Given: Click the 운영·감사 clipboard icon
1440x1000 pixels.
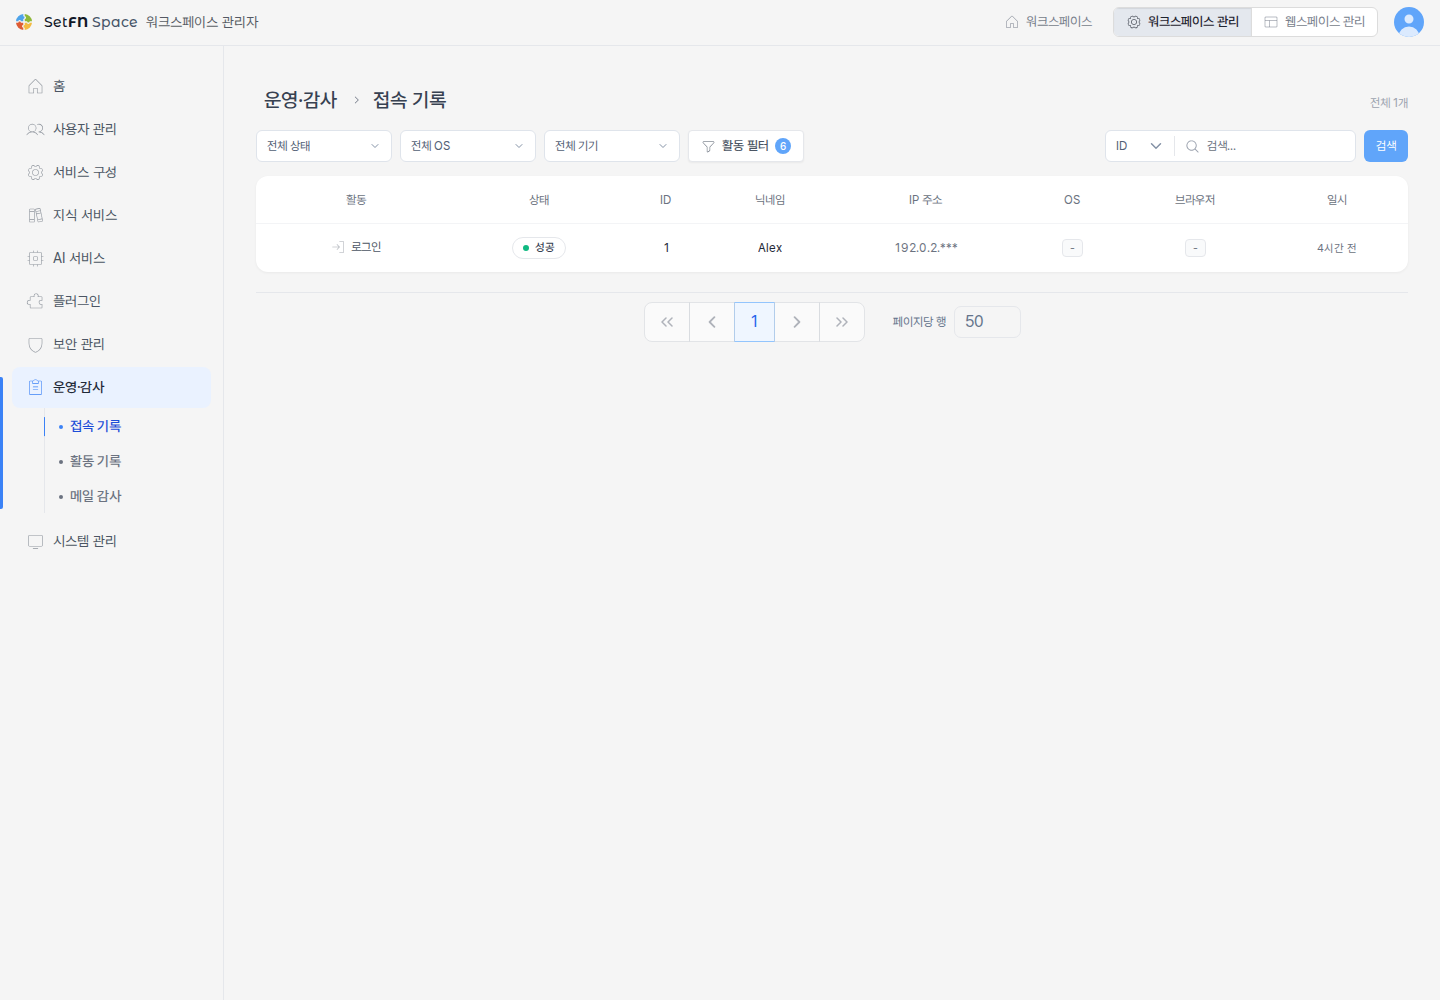Looking at the screenshot, I should point(35,387).
